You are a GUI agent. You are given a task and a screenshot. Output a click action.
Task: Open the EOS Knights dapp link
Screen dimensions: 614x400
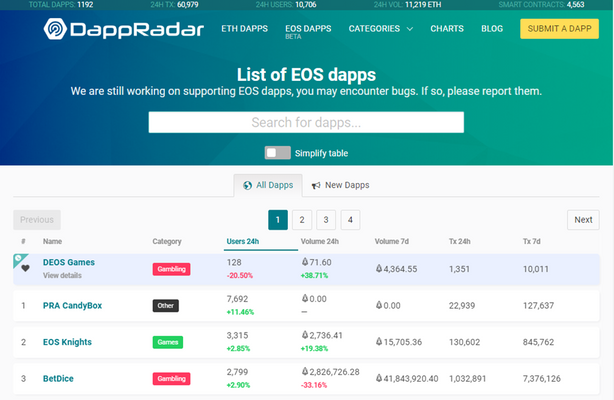(67, 342)
